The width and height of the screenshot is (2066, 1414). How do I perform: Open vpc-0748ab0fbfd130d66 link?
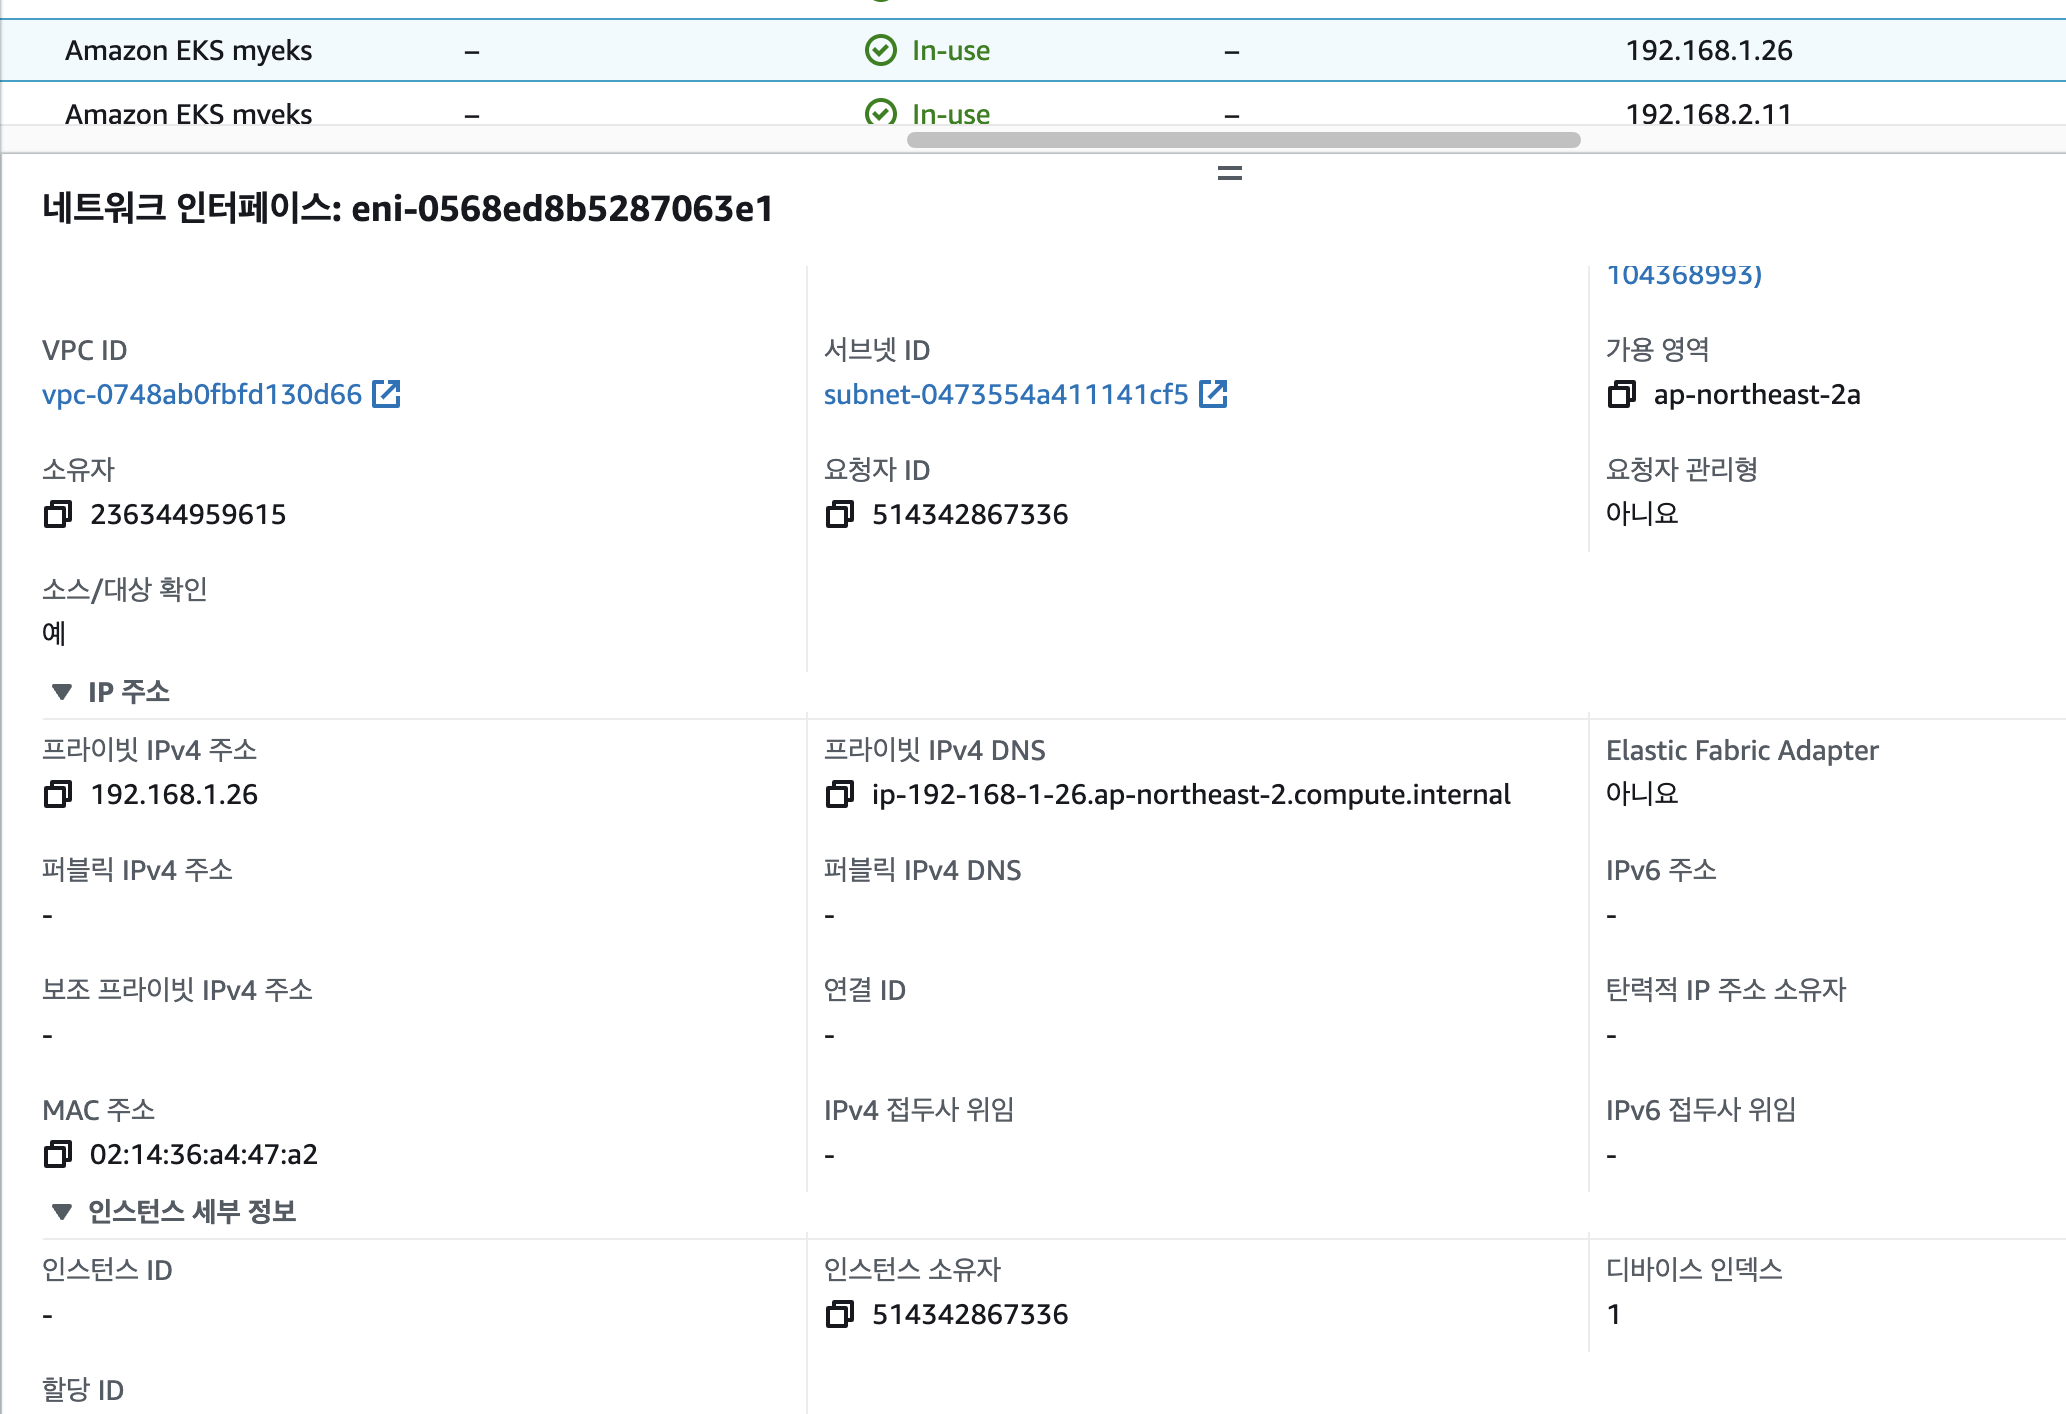click(x=201, y=395)
